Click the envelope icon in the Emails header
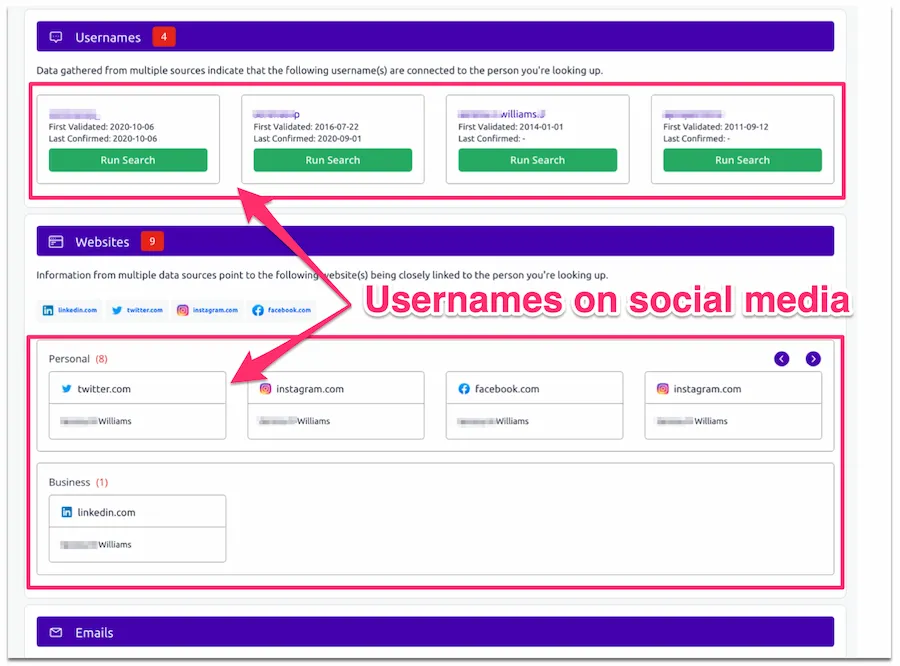Image resolution: width=900 pixels, height=666 pixels. click(x=54, y=632)
